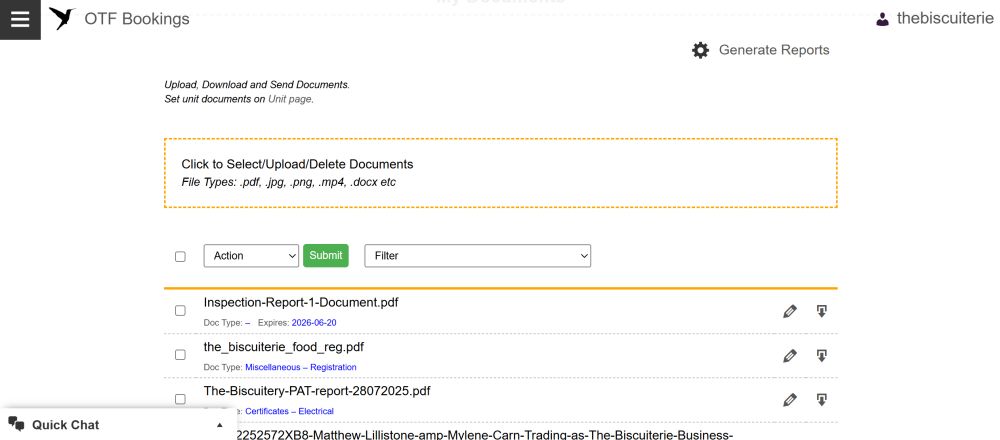Image resolution: width=1000 pixels, height=440 pixels.
Task: Click the Miscellaneous – Registration doc type
Action: pyautogui.click(x=301, y=367)
